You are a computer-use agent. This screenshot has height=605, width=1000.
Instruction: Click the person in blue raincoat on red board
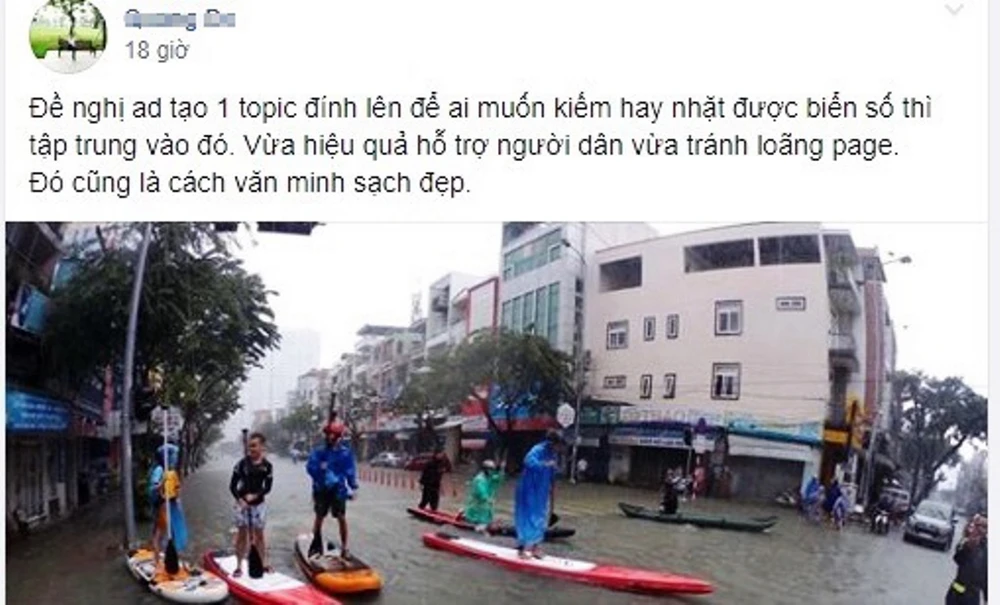537,494
